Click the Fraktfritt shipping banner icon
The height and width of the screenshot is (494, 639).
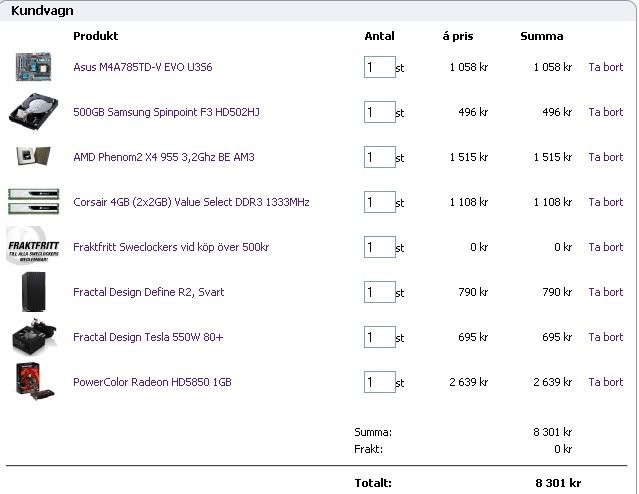coord(33,246)
